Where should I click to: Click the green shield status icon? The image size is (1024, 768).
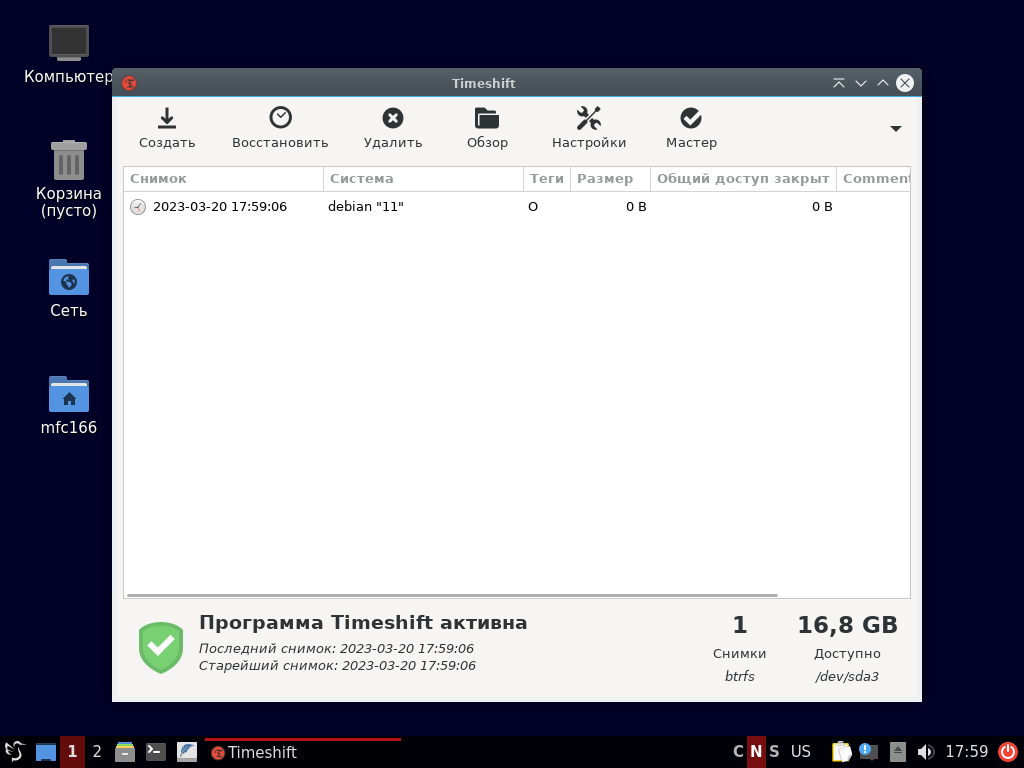tap(161, 647)
